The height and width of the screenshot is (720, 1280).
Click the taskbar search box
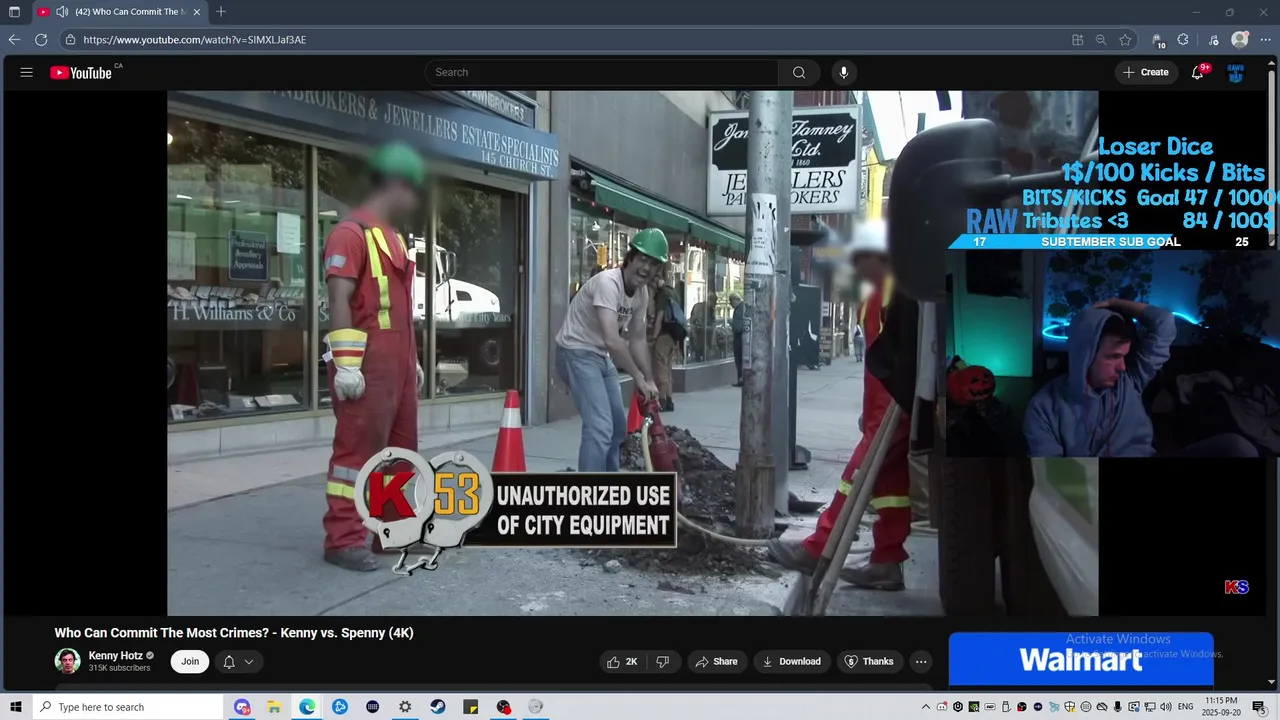coord(130,707)
